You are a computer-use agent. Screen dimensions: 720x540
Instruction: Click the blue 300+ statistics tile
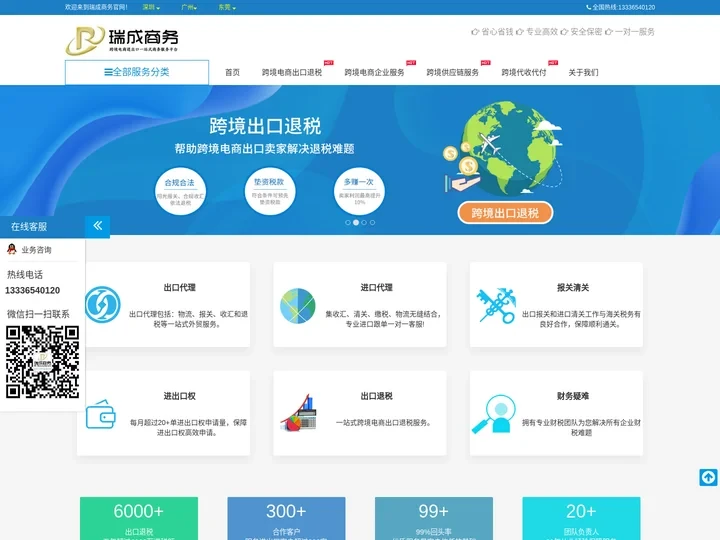click(286, 518)
